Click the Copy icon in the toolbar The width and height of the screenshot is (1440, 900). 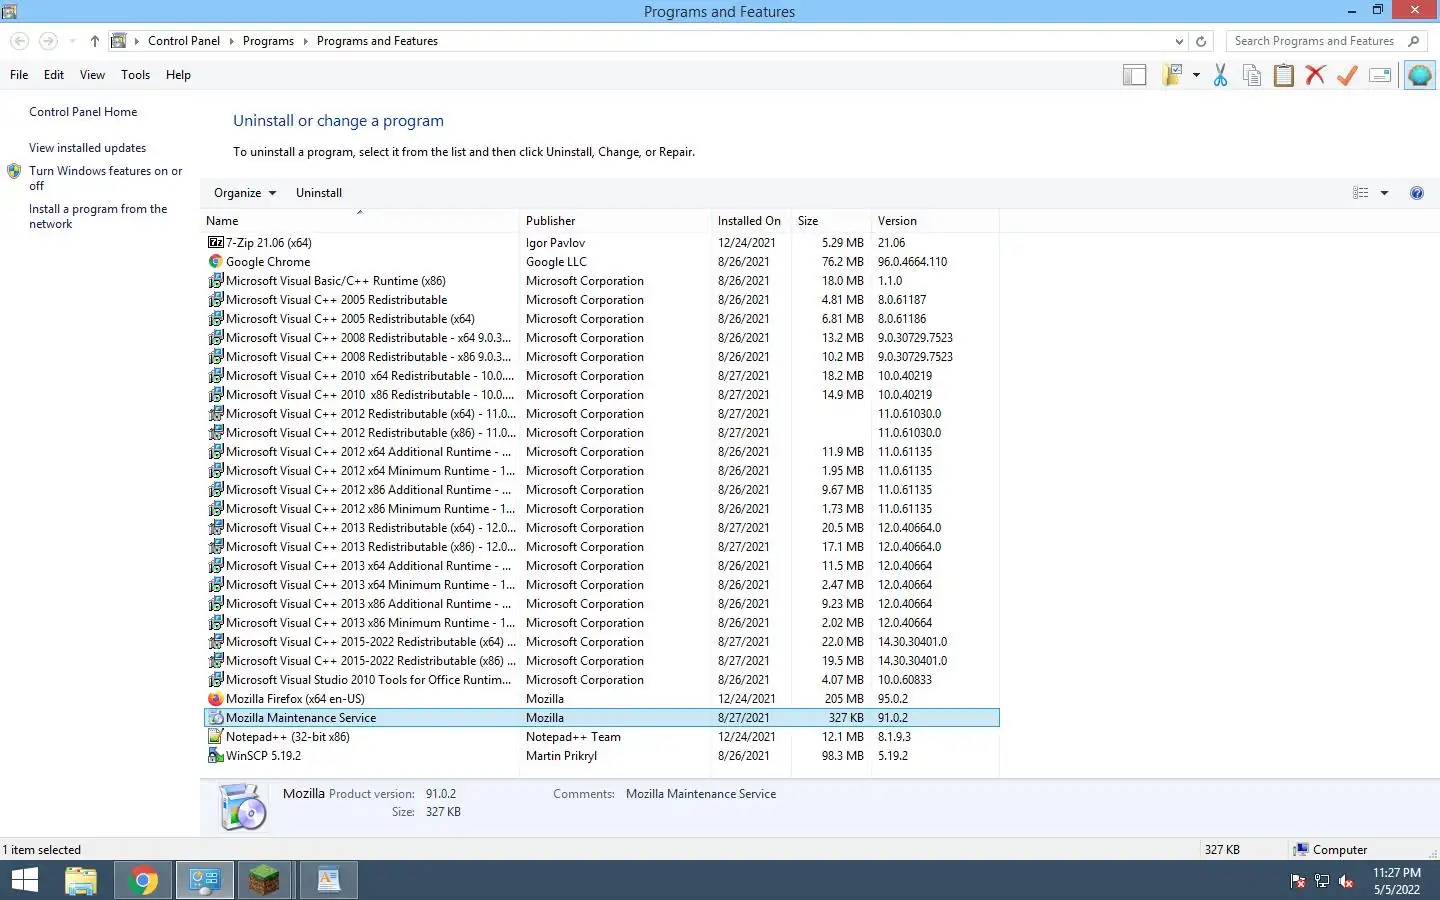tap(1252, 75)
